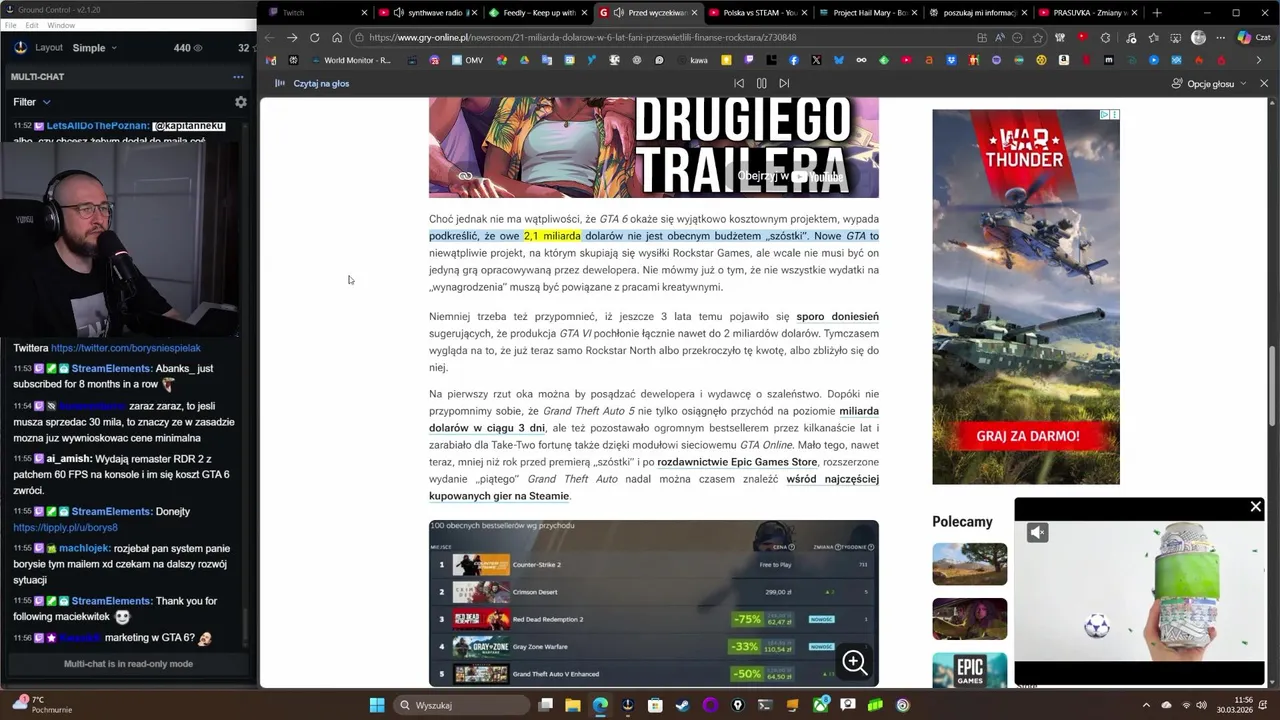Screen dimensions: 1280x720
Task: Open the Edit menu in Ground Control
Action: (x=32, y=25)
